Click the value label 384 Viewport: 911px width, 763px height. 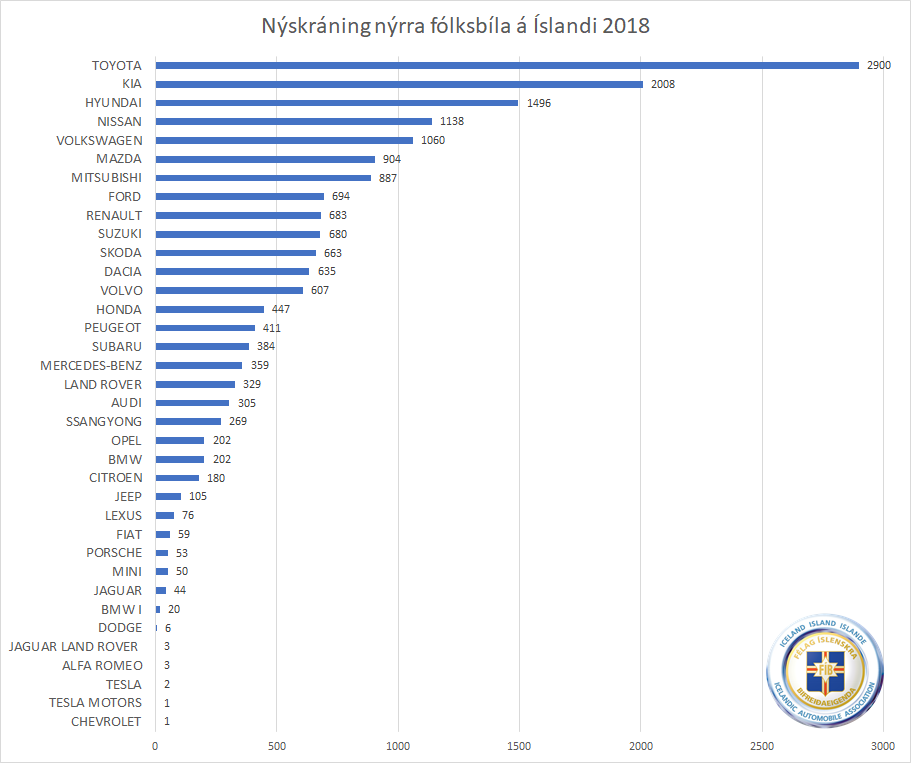pyautogui.click(x=266, y=346)
